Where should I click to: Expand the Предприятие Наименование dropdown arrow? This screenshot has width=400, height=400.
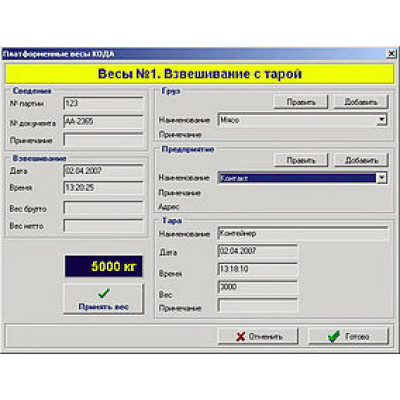pyautogui.click(x=382, y=178)
